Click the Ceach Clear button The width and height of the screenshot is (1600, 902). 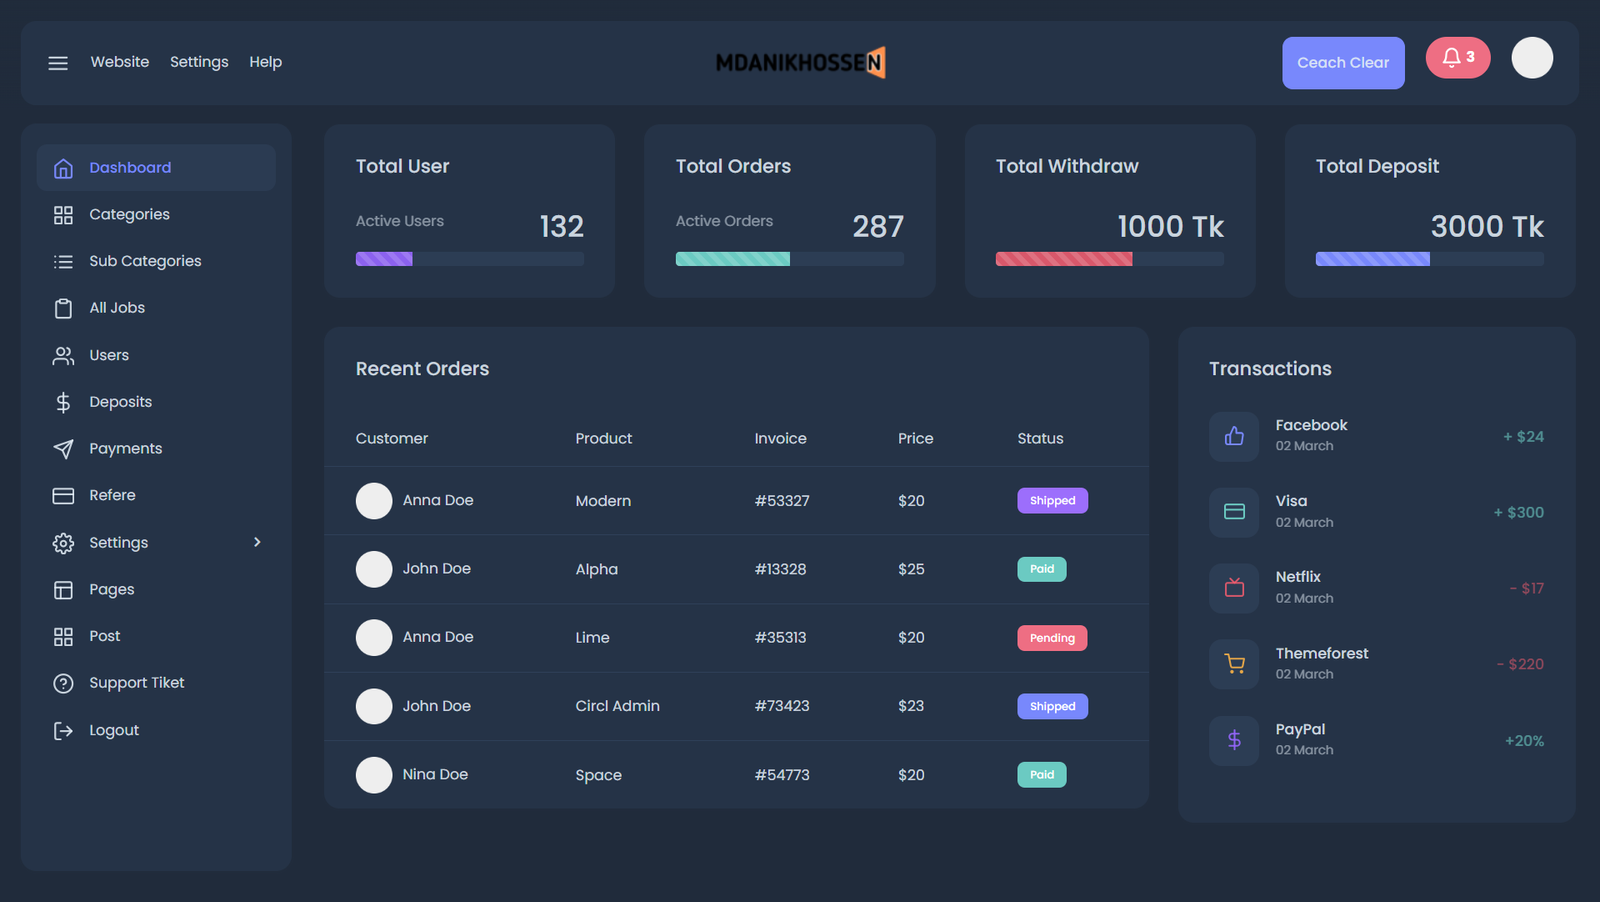1343,63
